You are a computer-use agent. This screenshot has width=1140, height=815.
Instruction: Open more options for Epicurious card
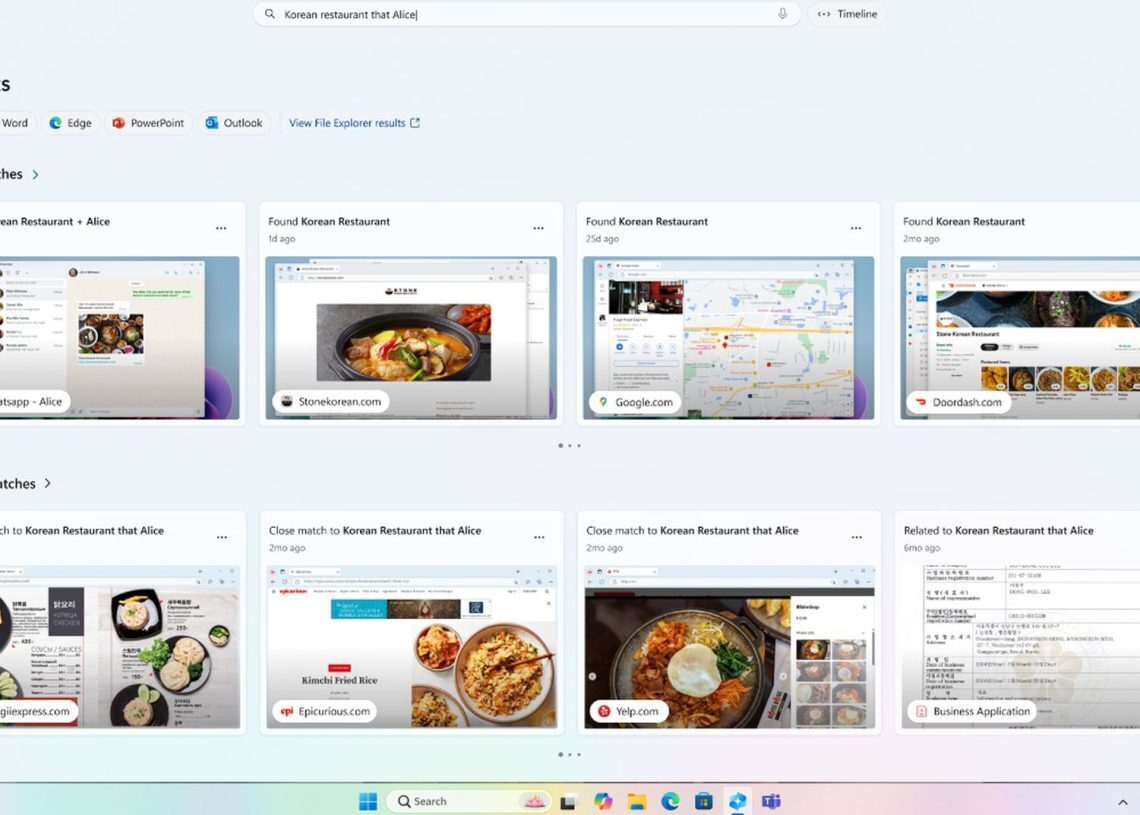point(539,537)
